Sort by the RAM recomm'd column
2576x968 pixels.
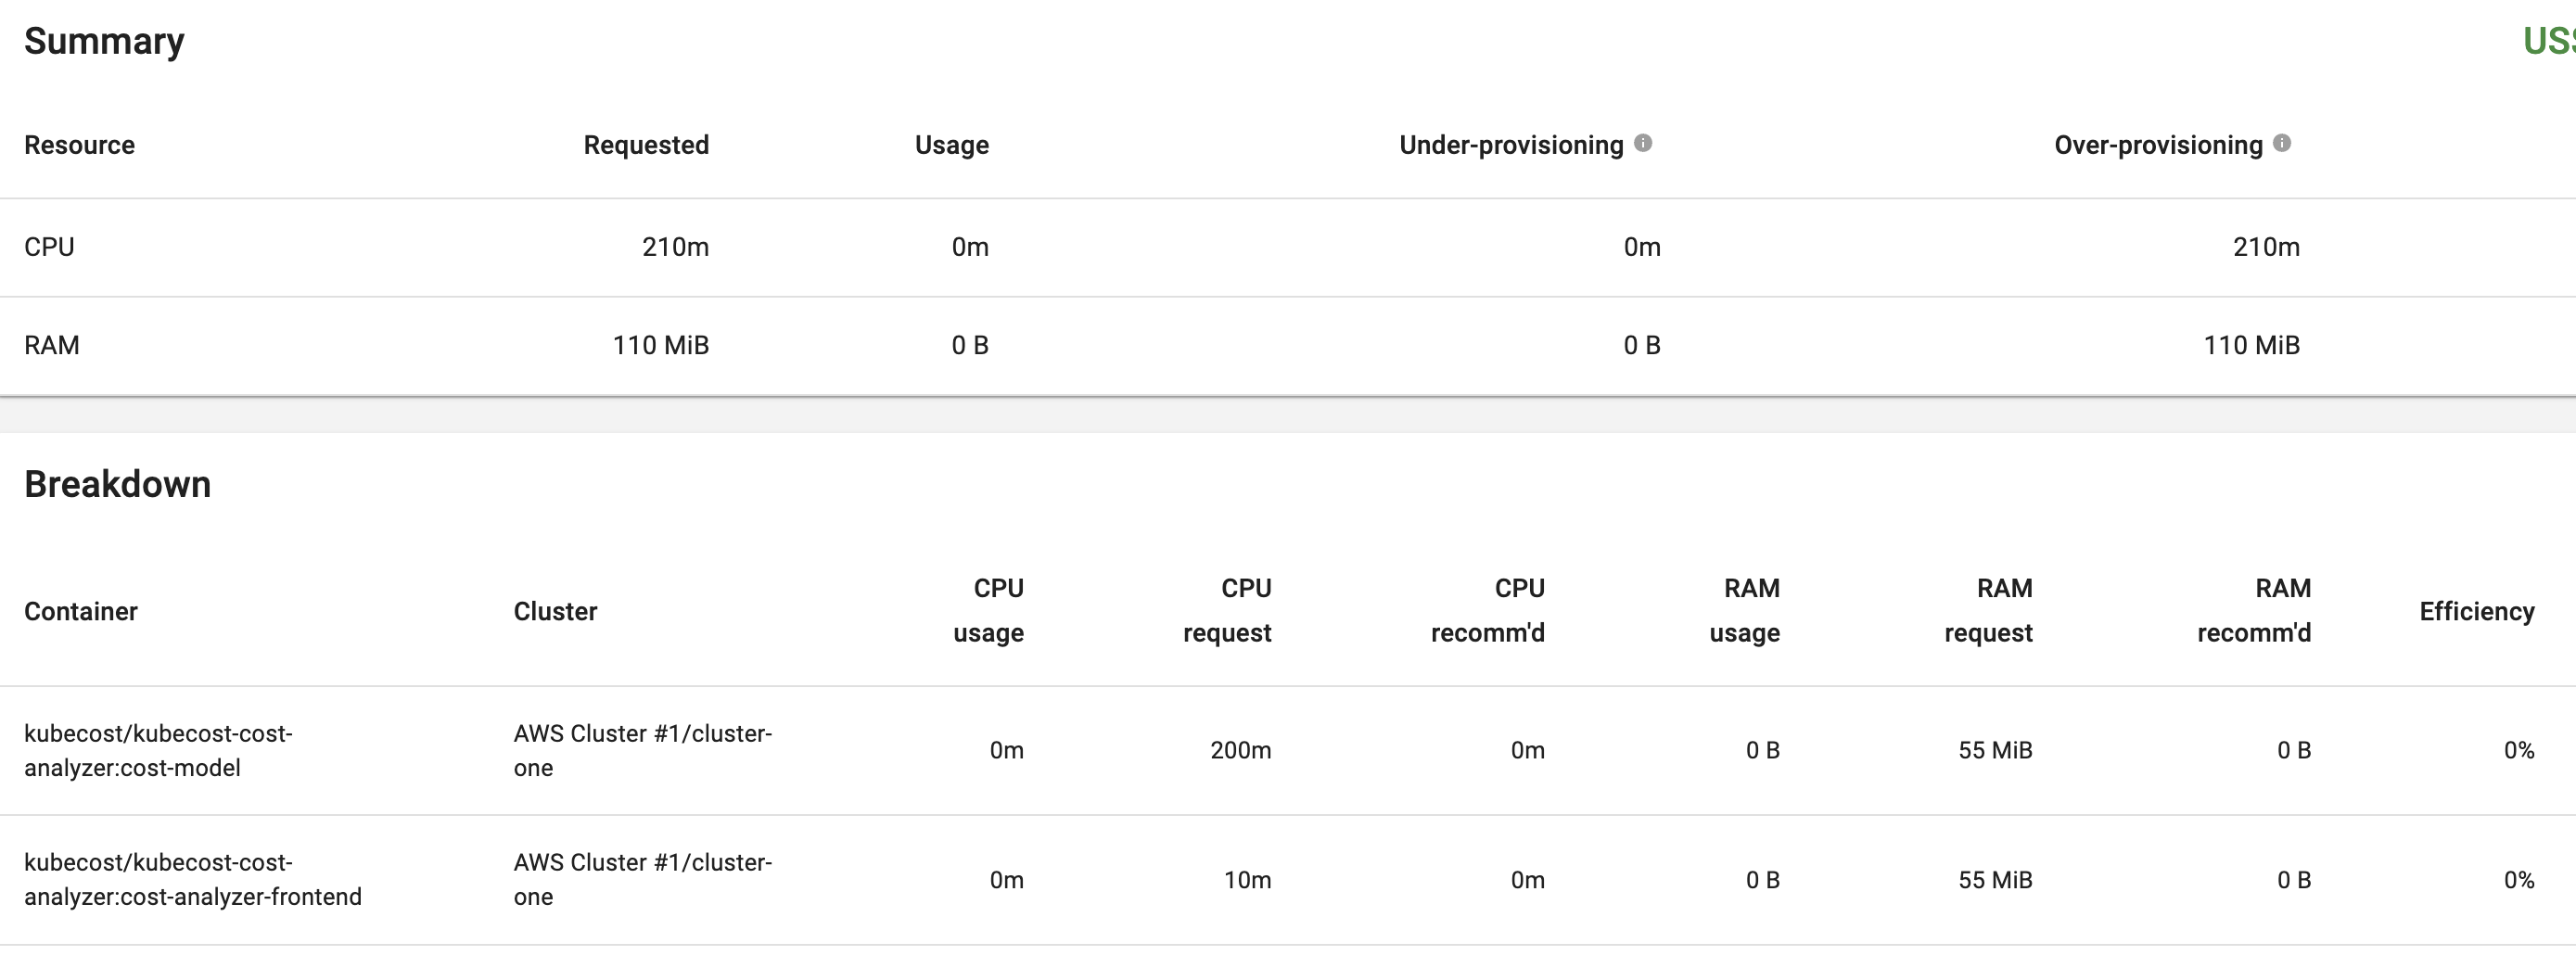2257,610
